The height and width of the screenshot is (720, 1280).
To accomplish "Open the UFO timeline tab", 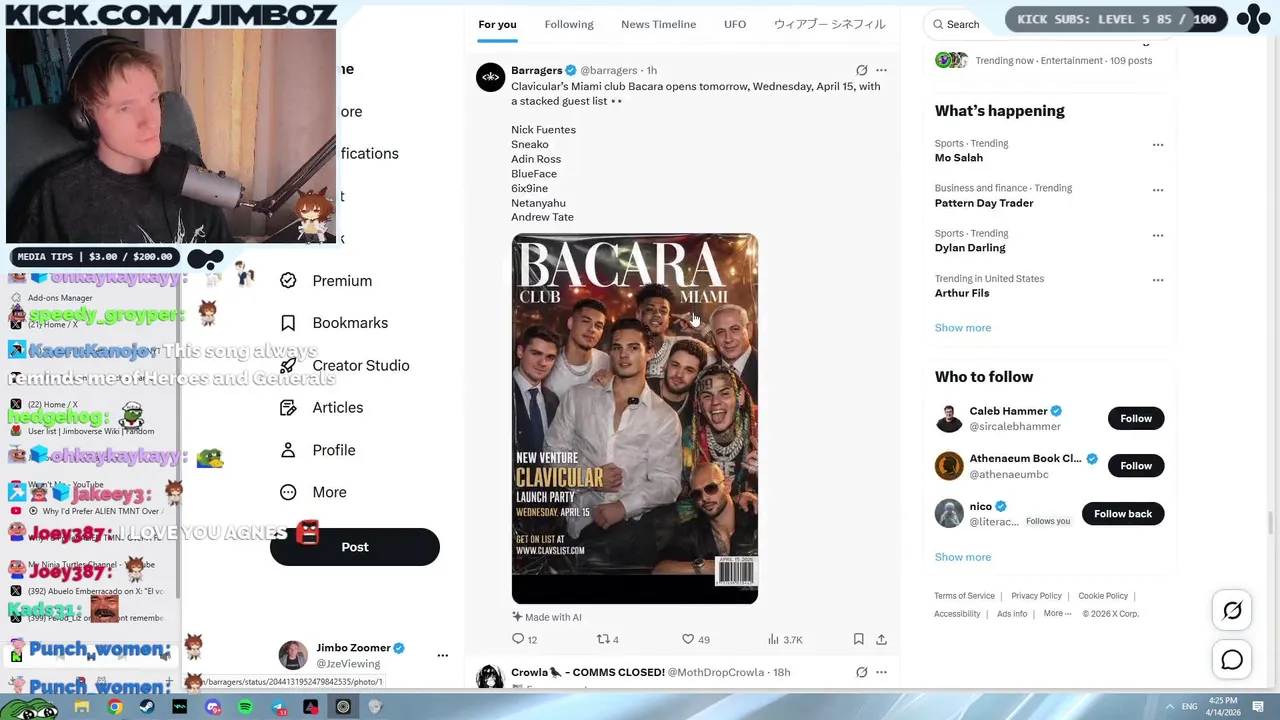I will point(735,24).
